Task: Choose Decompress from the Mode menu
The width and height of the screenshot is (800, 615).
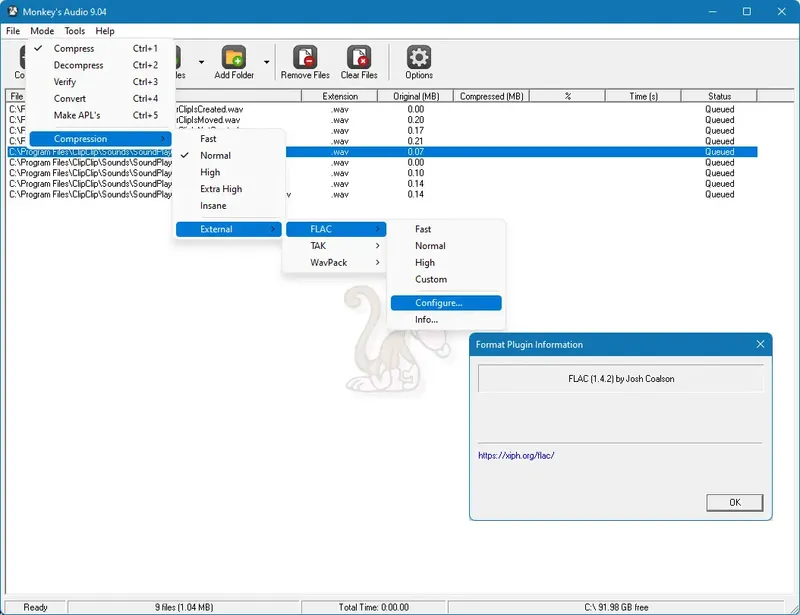Action: (x=100, y=65)
